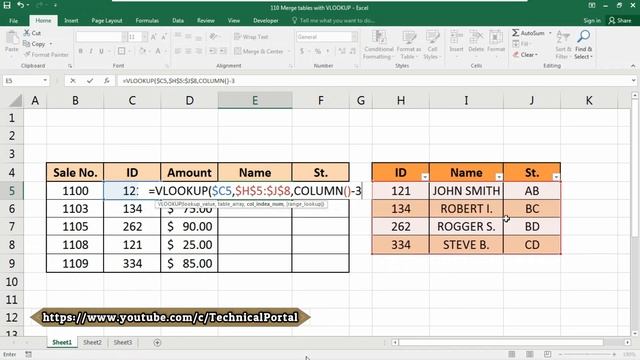Toggle Bold formatting
The image size is (640, 360).
click(81, 51)
